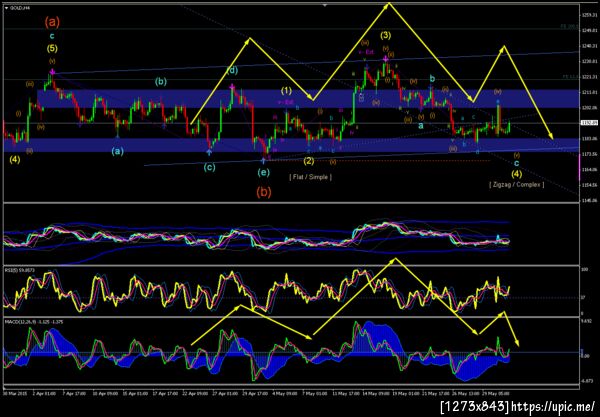Image resolution: width=600 pixels, height=417 pixels.
Task: Select the cyan (c) wave label
Action: [209, 167]
